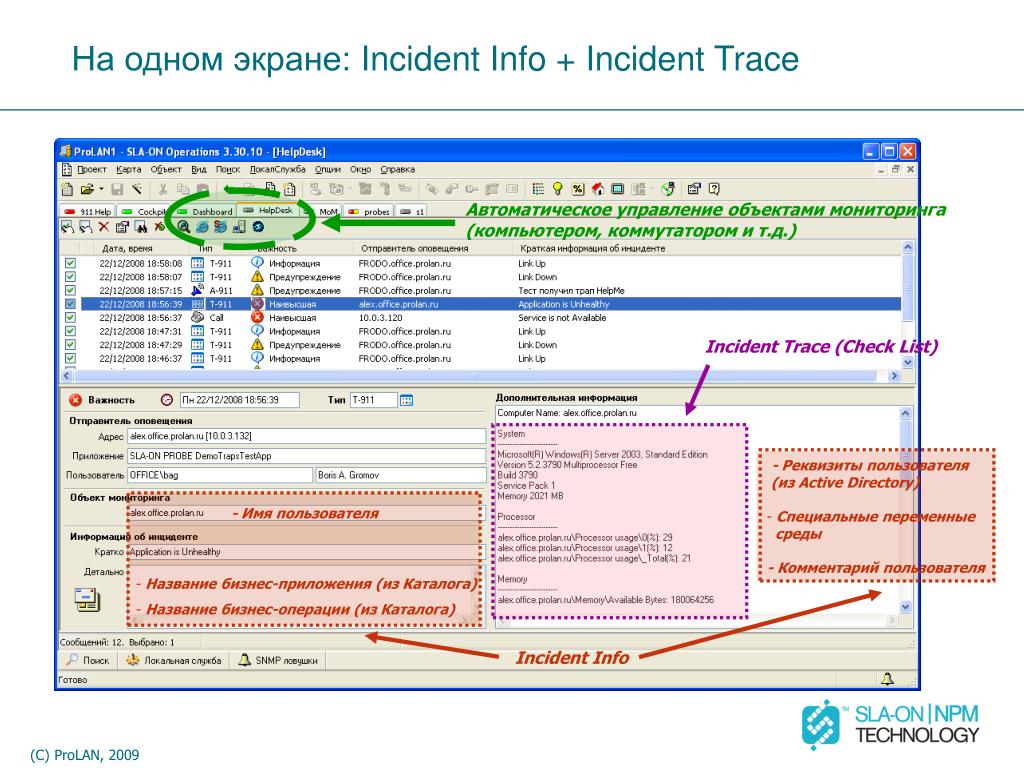Viewport: 1024px width, 768px height.
Task: Click the open folder toolbar icon
Action: pos(87,189)
